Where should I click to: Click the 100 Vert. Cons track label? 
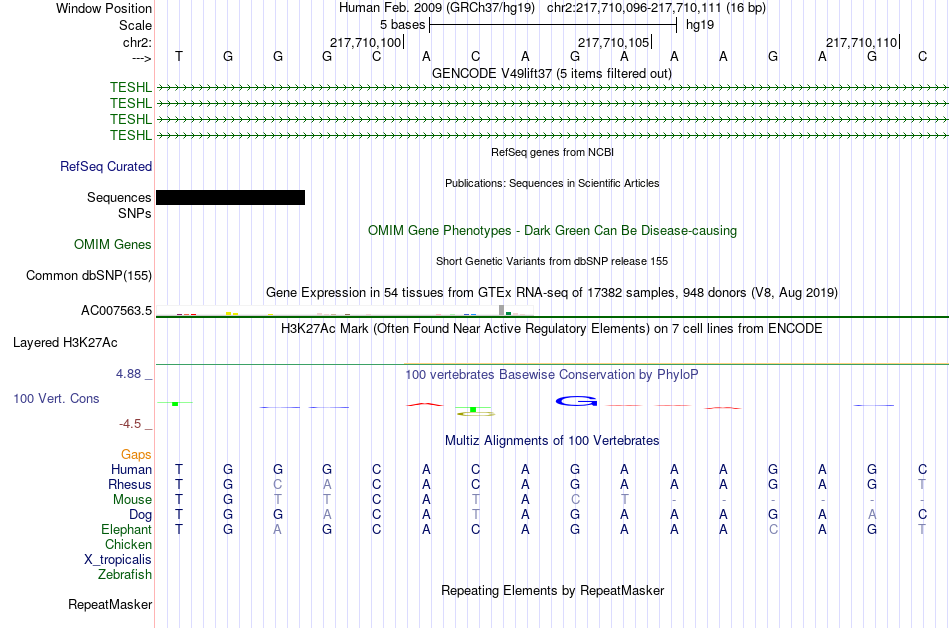click(56, 398)
